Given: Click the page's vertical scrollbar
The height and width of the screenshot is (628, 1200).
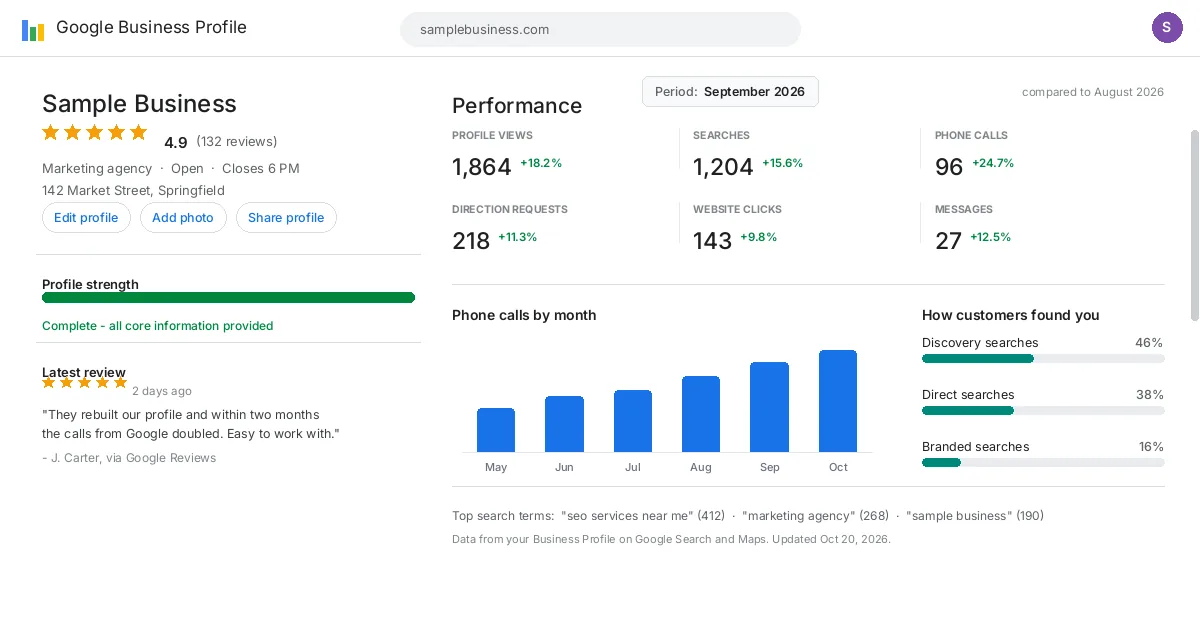Looking at the screenshot, I should (x=1194, y=225).
